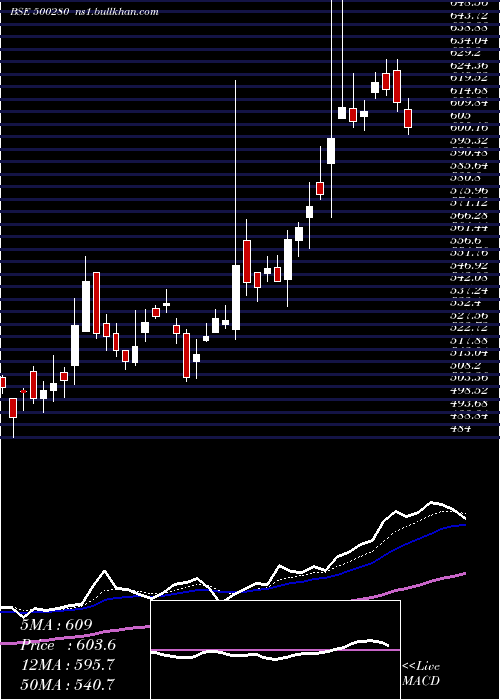The image size is (500, 700).
Task: Click the ns1.bullkhan.com site label
Action: coord(115,12)
